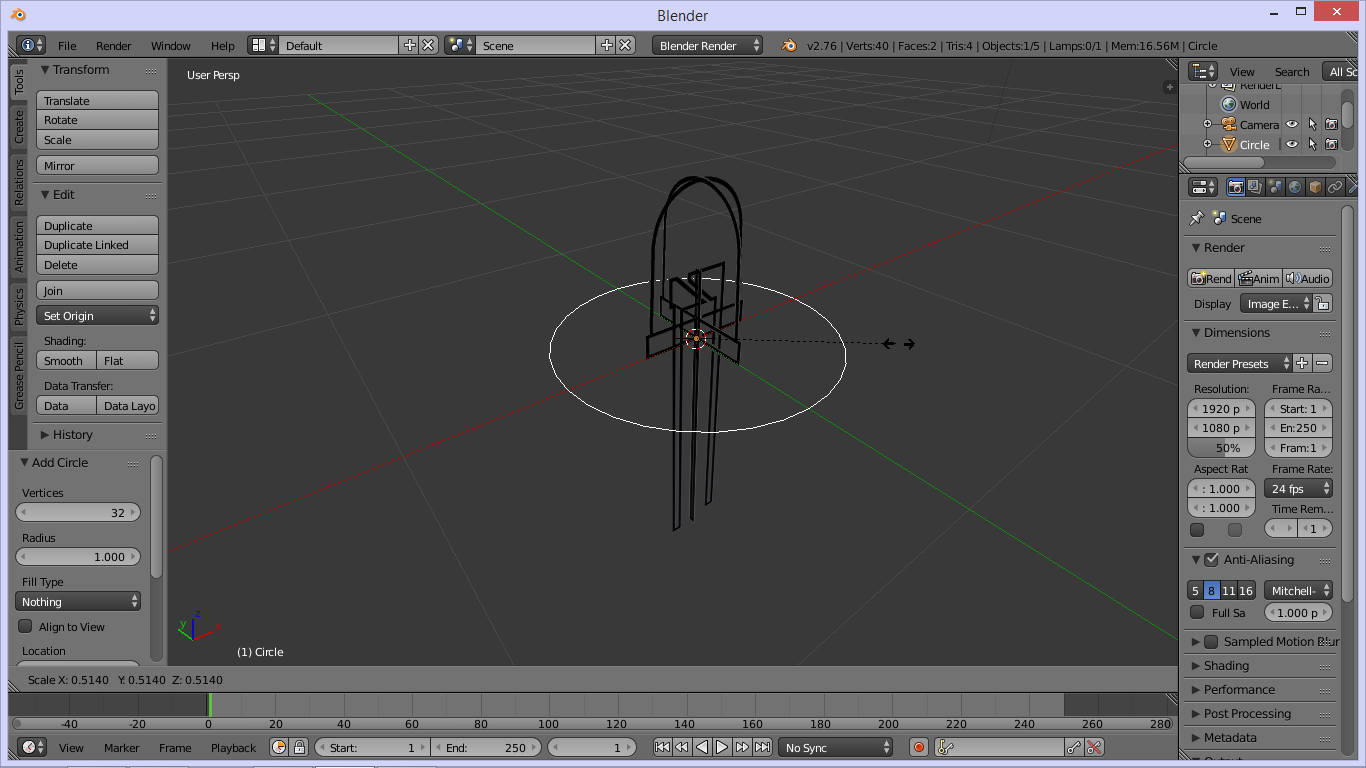Image resolution: width=1366 pixels, height=768 pixels.
Task: Click the Rotate button in Transform panel
Action: [x=97, y=120]
